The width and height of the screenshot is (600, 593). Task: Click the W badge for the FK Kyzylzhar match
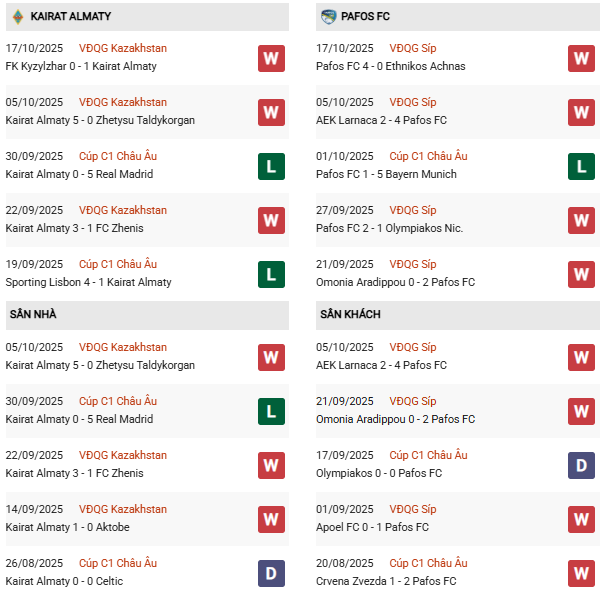coord(271,58)
